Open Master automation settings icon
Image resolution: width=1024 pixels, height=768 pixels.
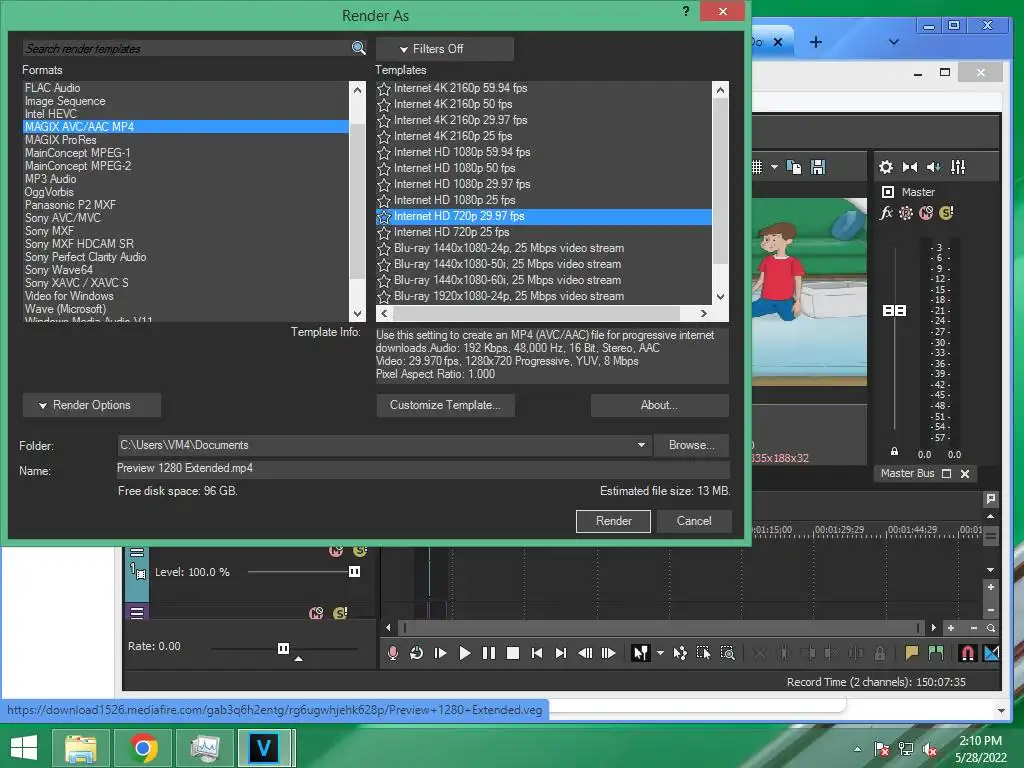(906, 213)
